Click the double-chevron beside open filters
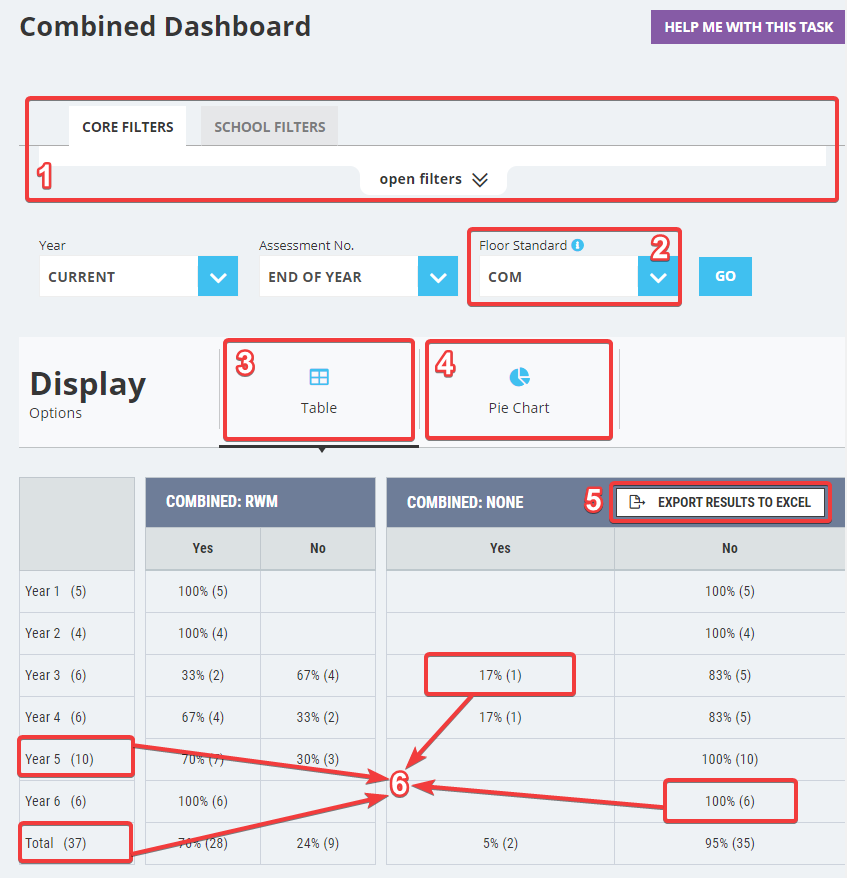847x878 pixels. [480, 180]
